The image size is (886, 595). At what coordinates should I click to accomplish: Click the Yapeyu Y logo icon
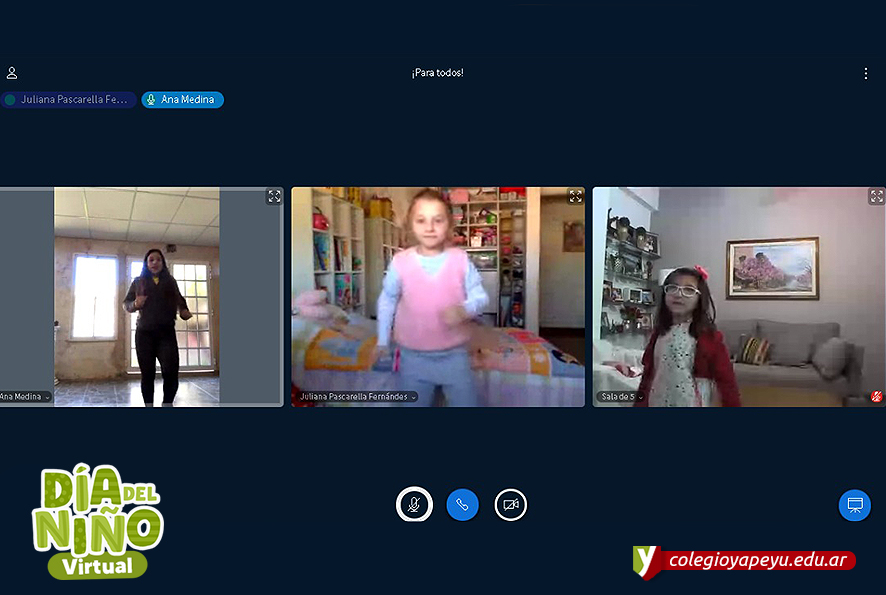tap(647, 561)
